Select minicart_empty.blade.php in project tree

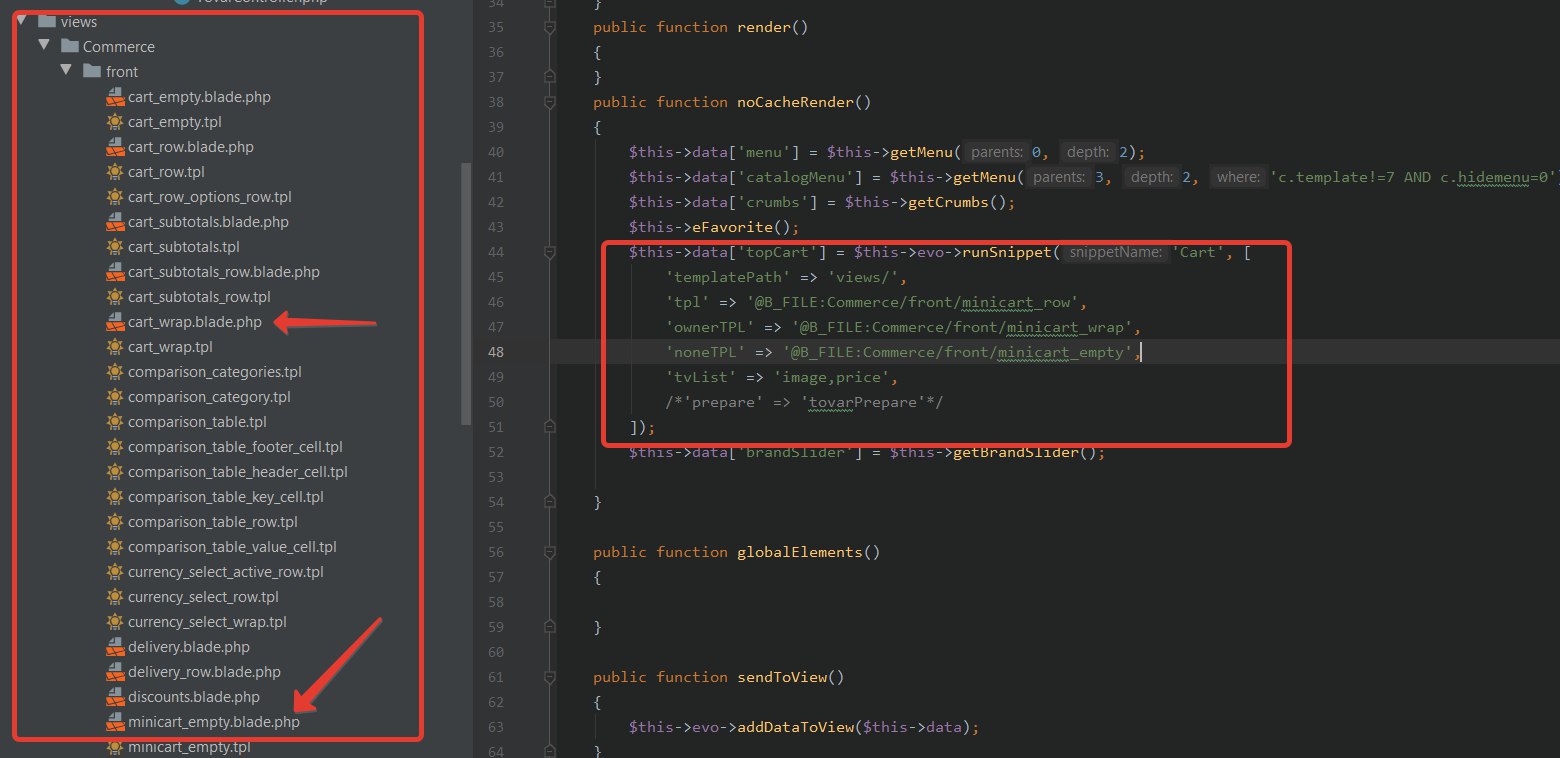[213, 722]
